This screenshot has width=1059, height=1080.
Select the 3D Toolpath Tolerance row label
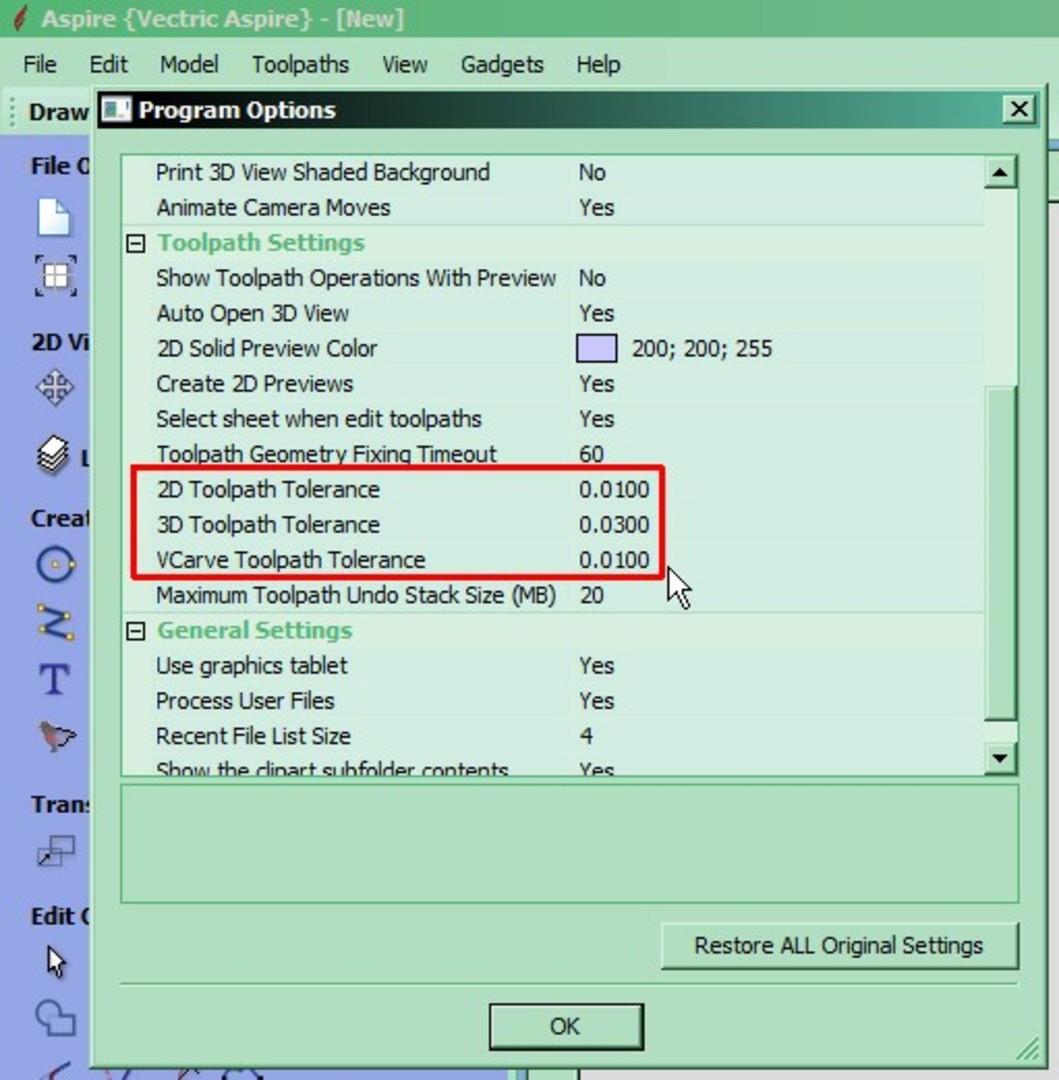pos(268,525)
